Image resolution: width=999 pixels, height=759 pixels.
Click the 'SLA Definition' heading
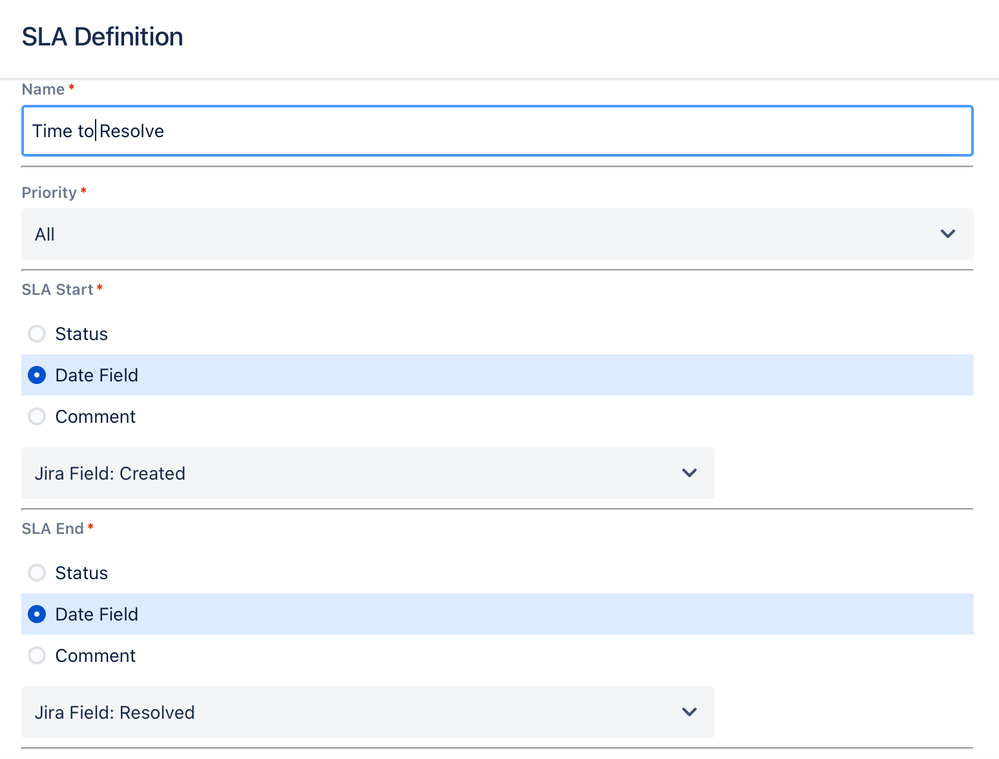102,37
